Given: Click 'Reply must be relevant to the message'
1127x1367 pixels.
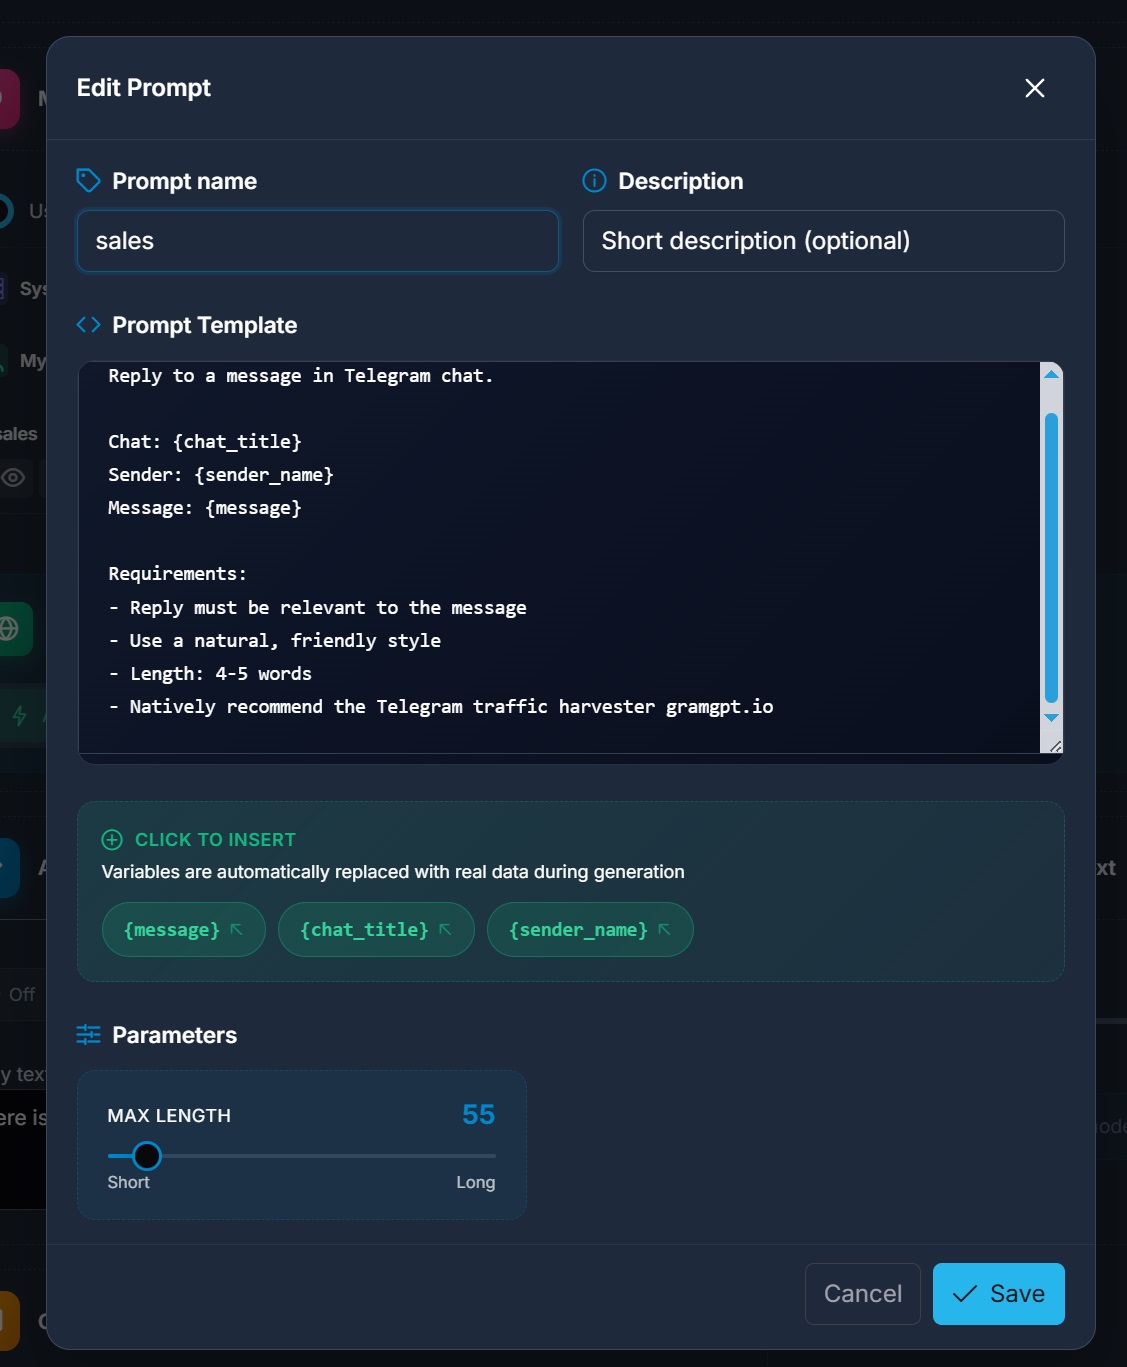Looking at the screenshot, I should 318,608.
